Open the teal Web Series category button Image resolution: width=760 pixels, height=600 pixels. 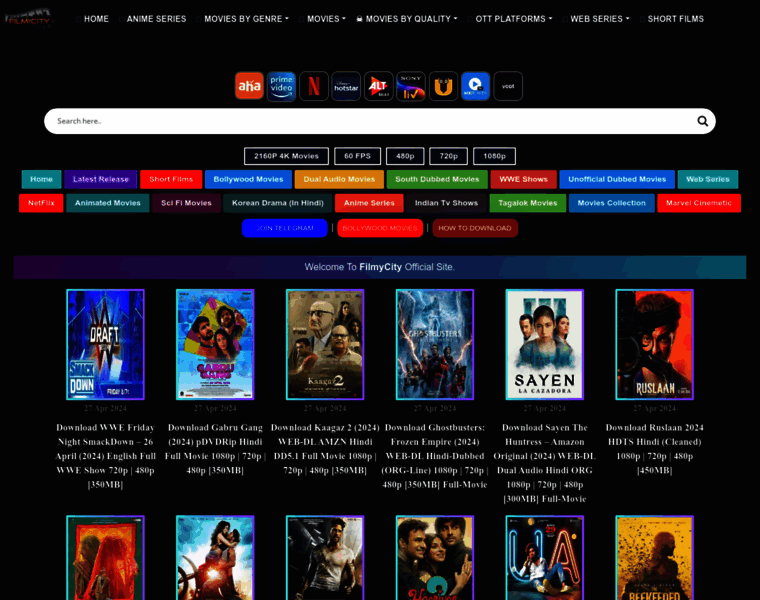coord(708,179)
